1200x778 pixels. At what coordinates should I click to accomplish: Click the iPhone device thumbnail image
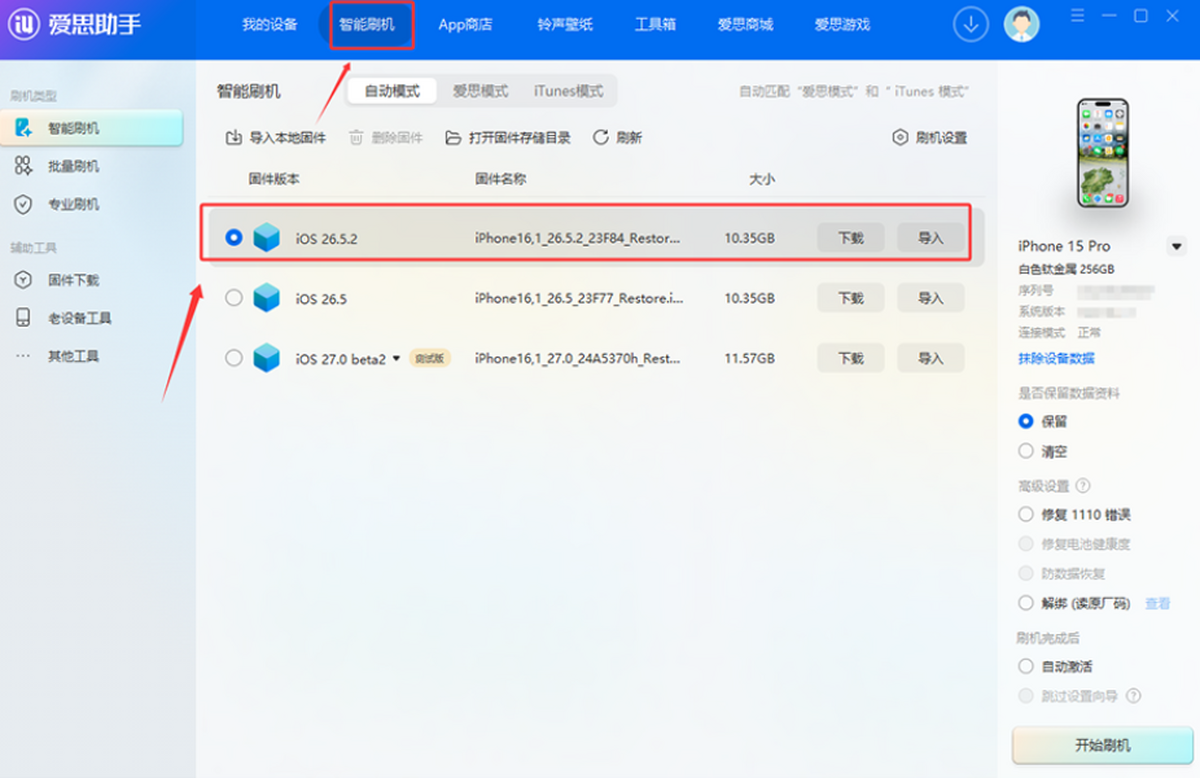point(1103,152)
